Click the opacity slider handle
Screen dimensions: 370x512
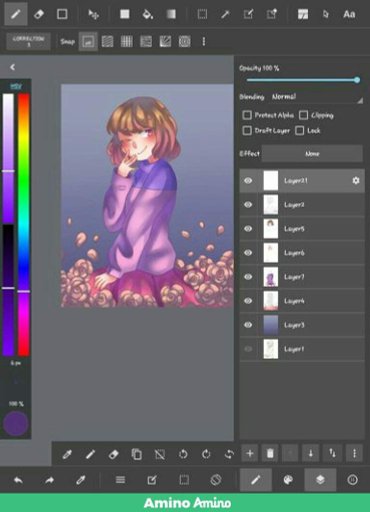[x=357, y=80]
